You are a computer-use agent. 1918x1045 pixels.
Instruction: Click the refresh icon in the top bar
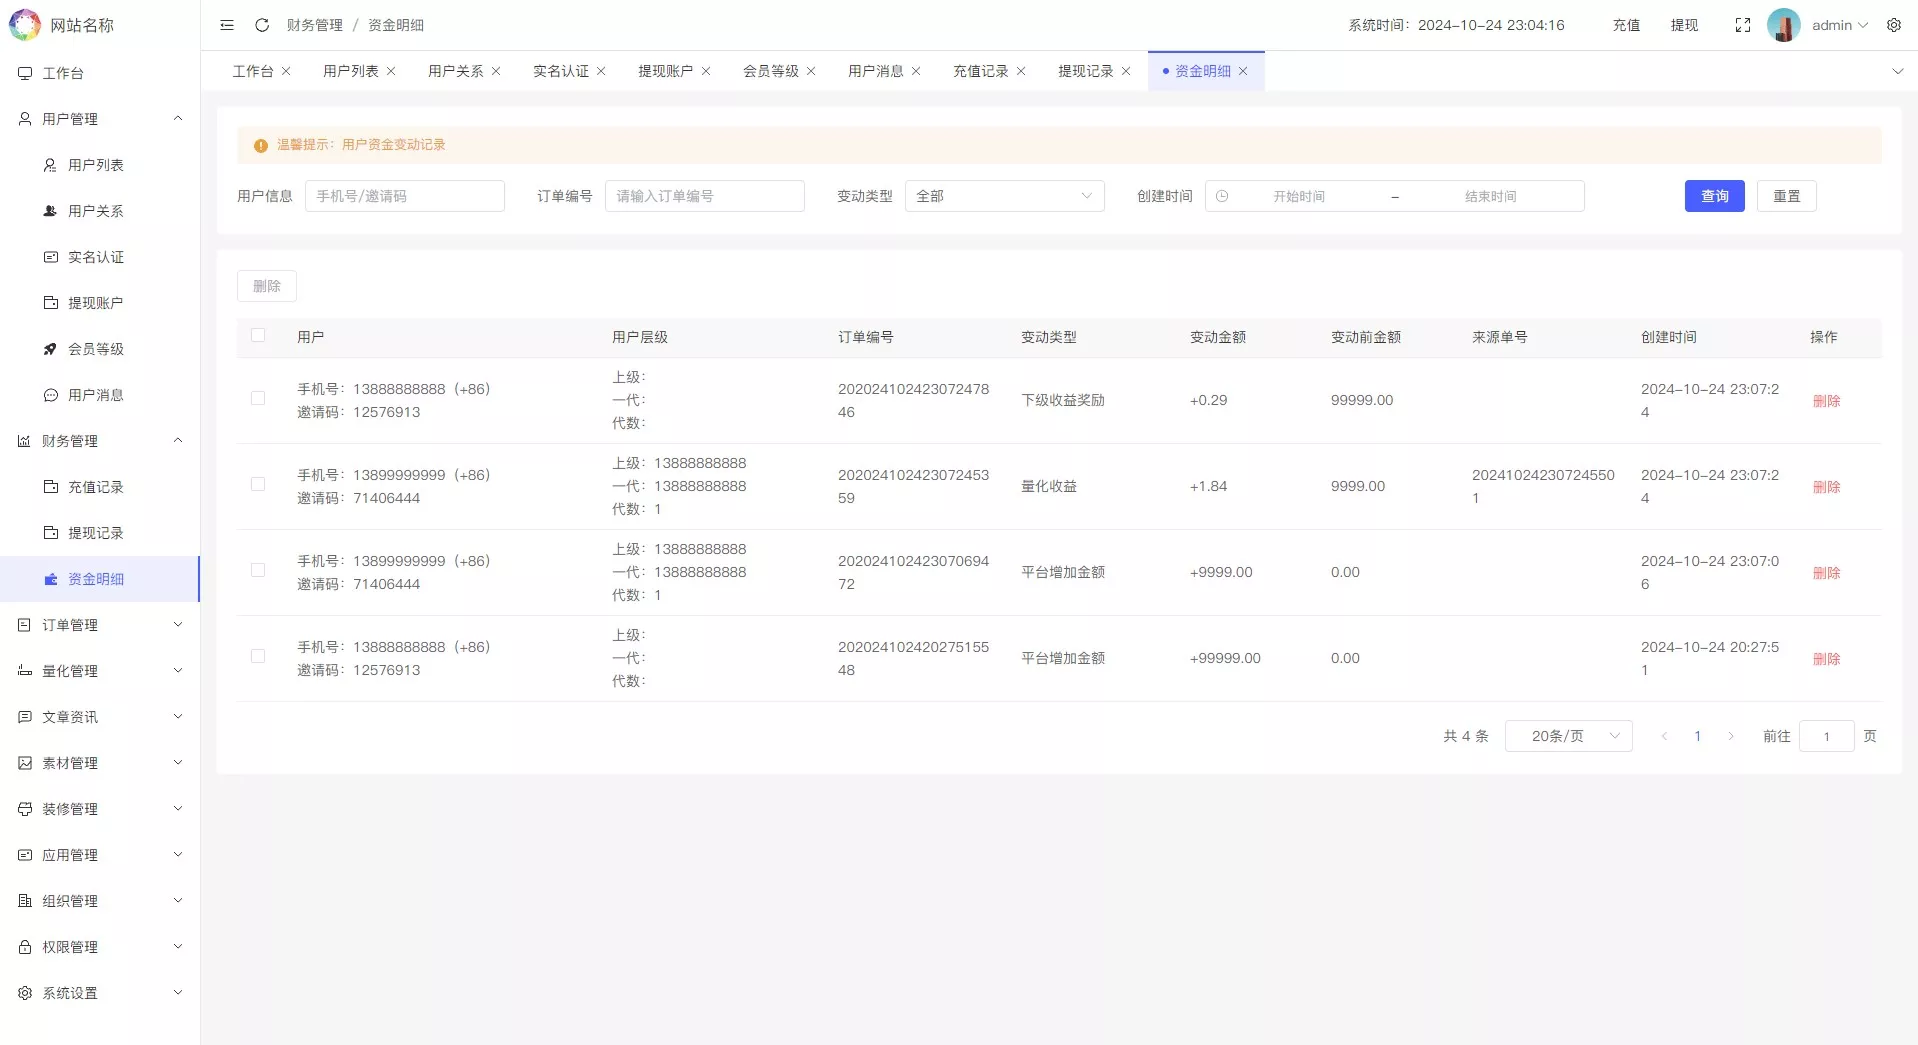(261, 25)
